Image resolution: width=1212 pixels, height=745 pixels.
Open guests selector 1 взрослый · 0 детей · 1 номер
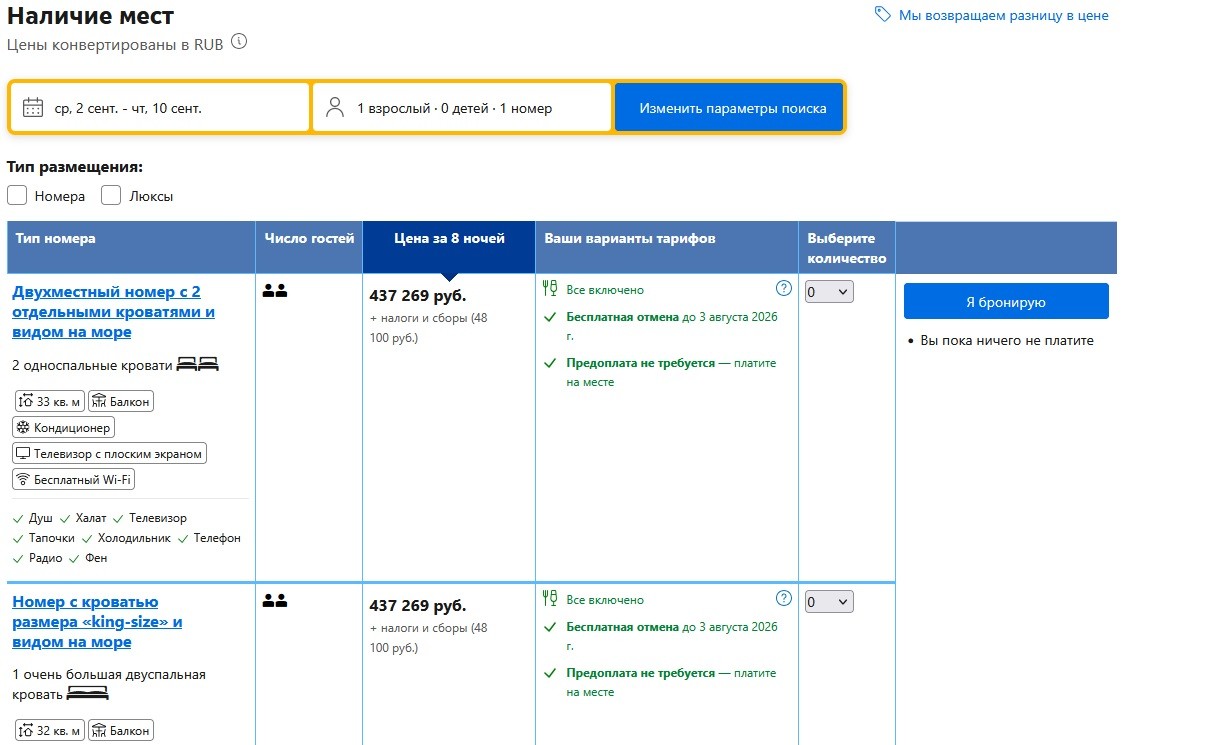pyautogui.click(x=462, y=107)
